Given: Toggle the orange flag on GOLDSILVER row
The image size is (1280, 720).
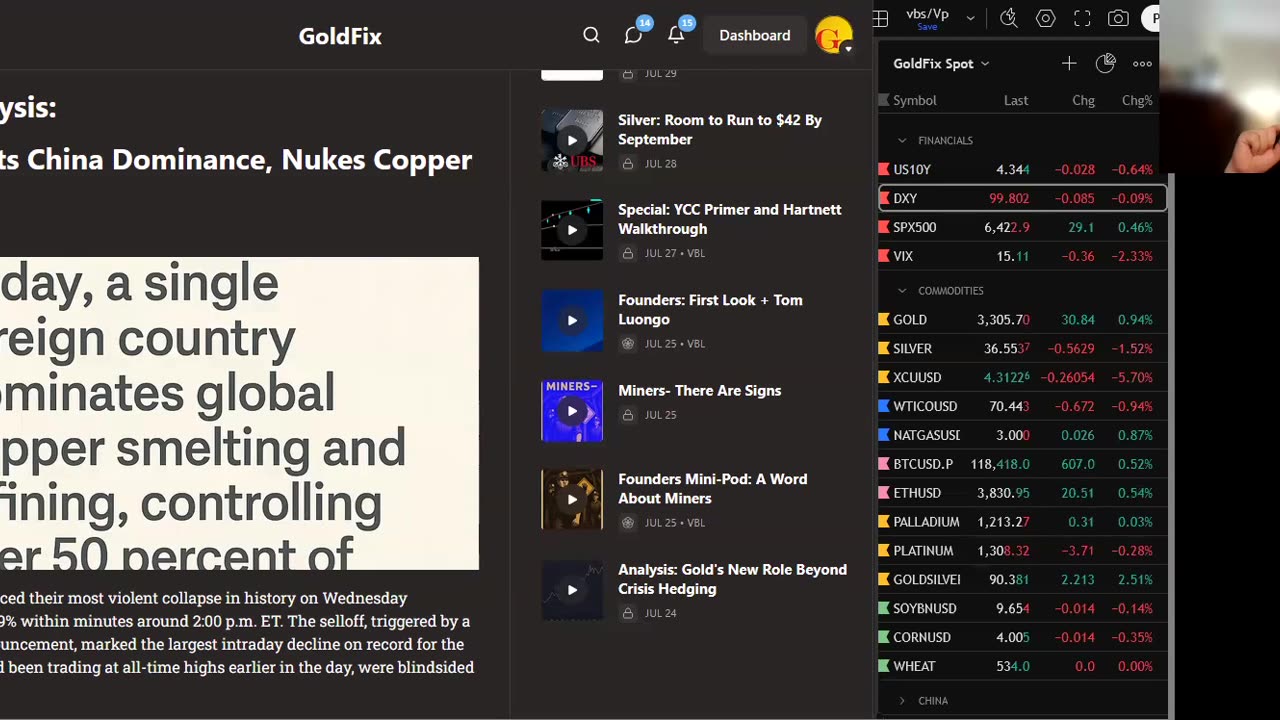Looking at the screenshot, I should point(884,580).
